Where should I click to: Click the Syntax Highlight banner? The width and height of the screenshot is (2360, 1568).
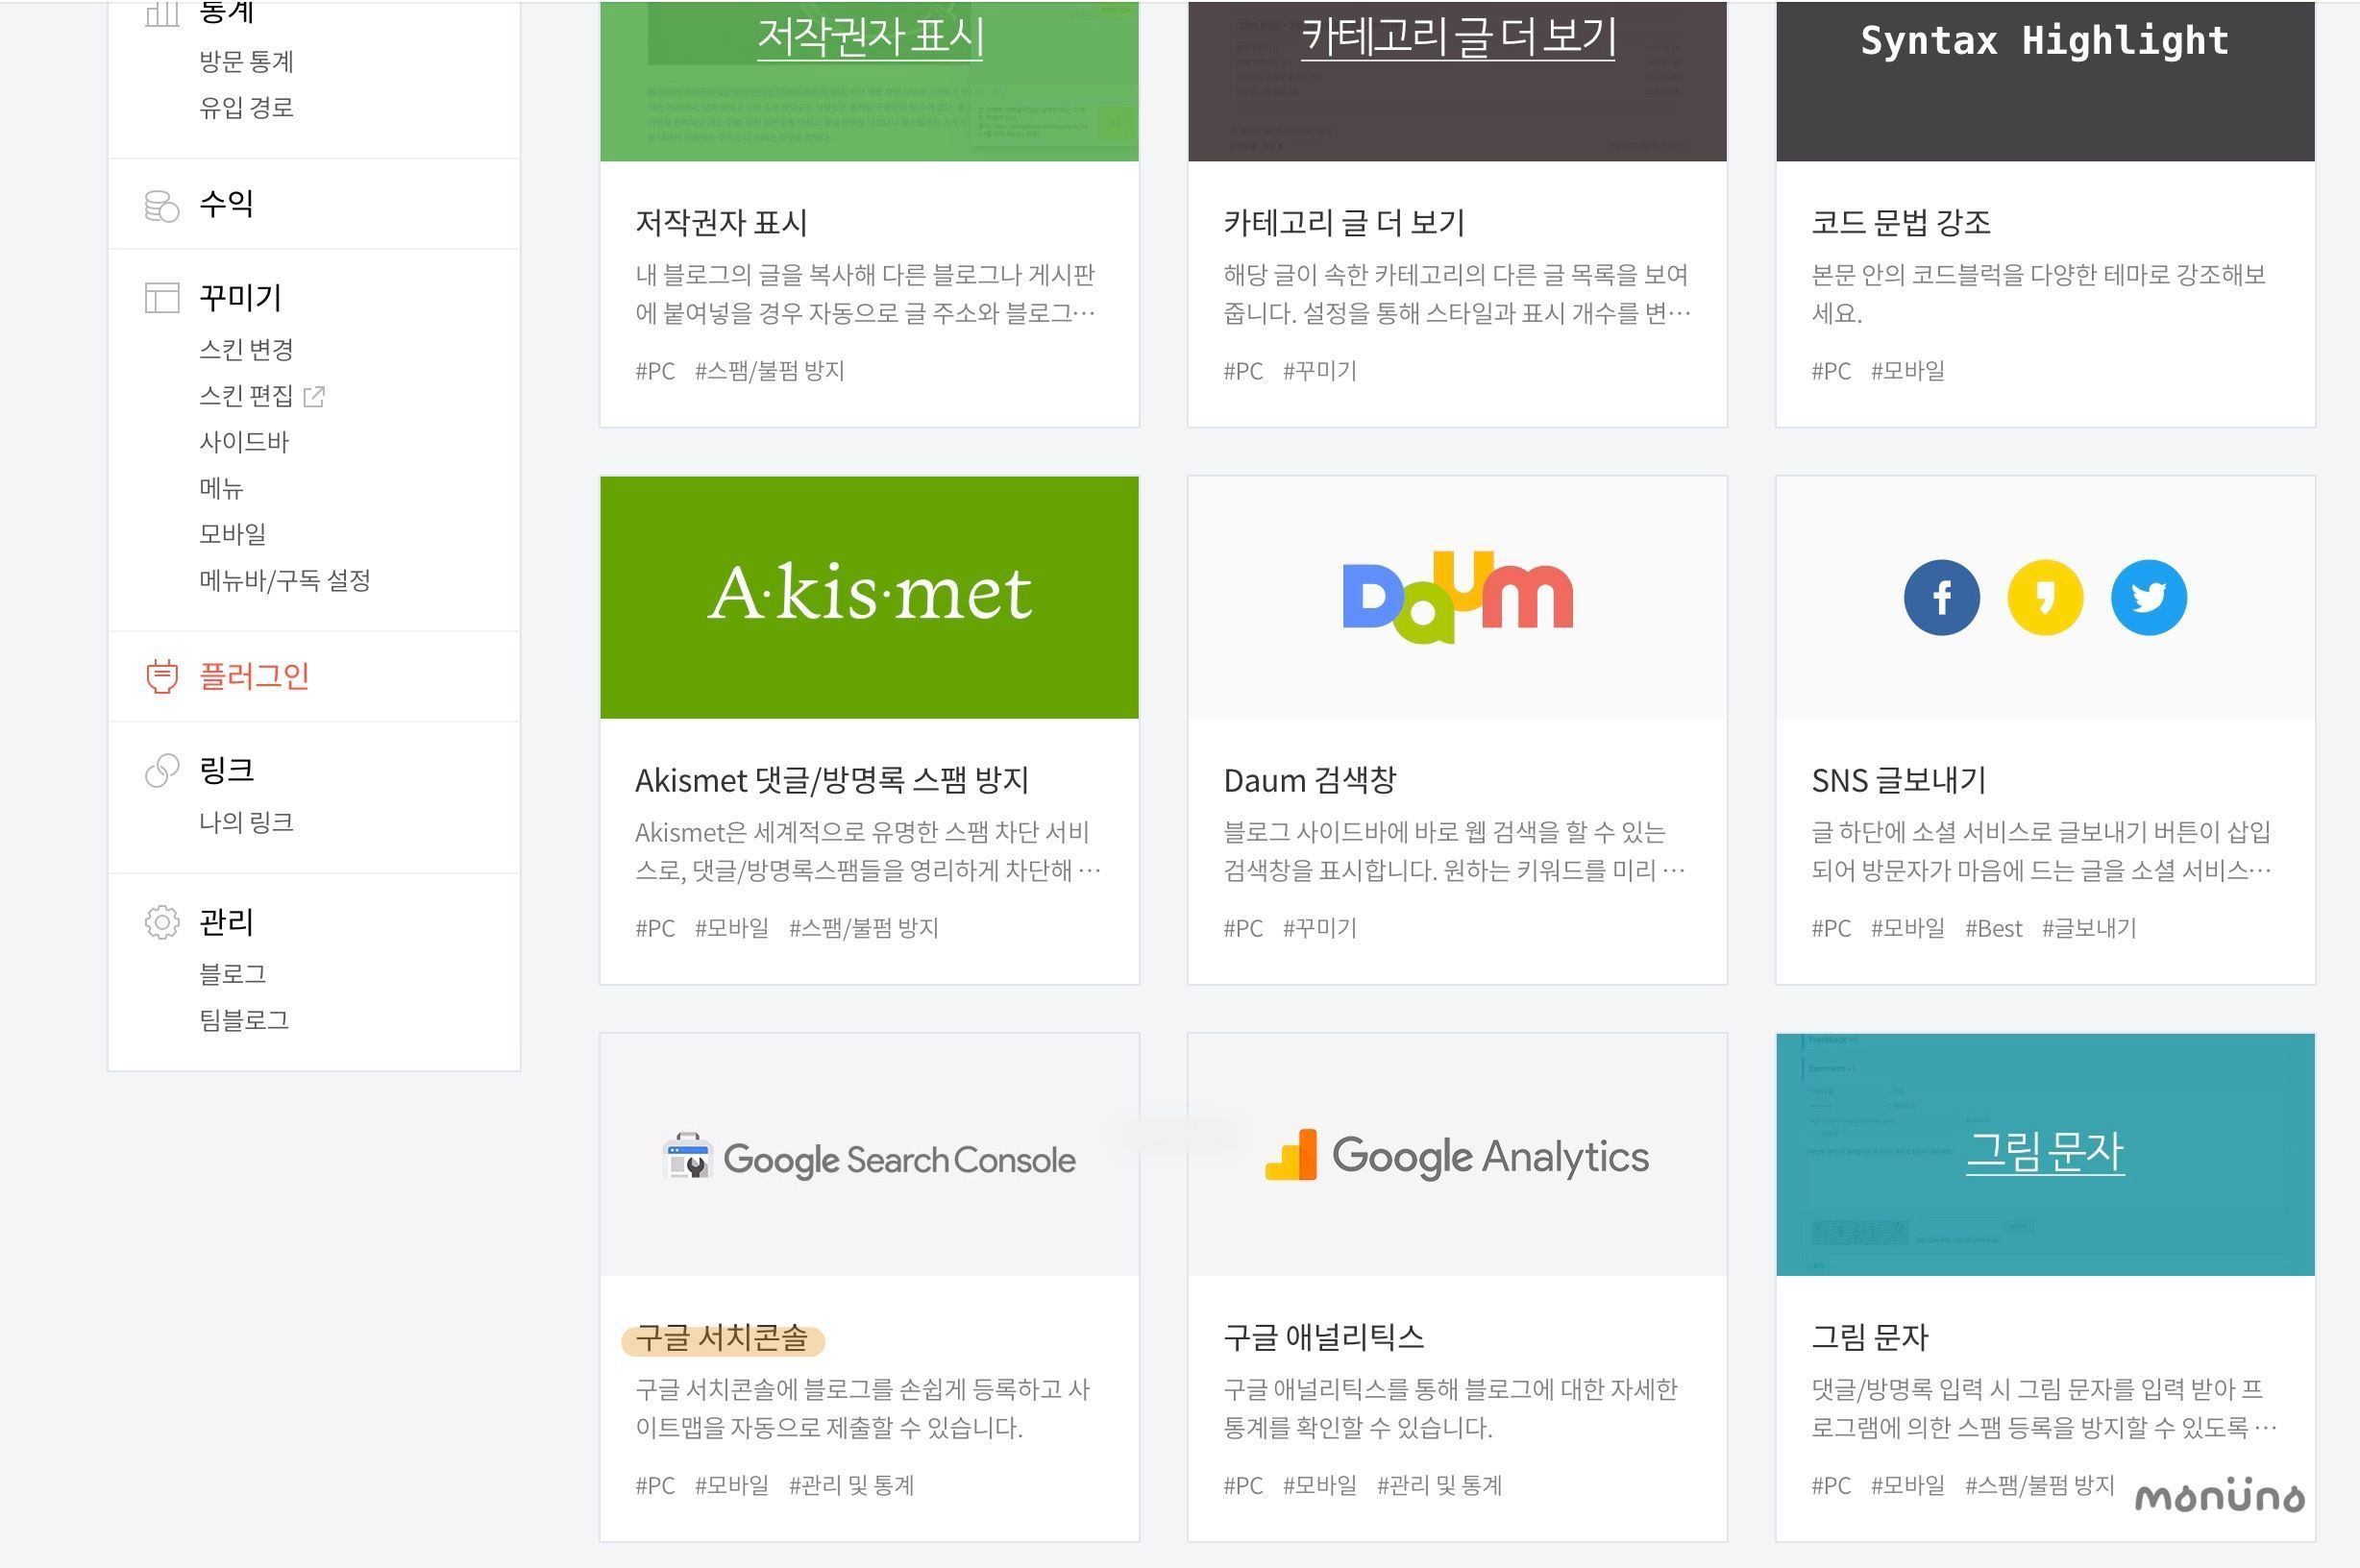[x=2045, y=81]
